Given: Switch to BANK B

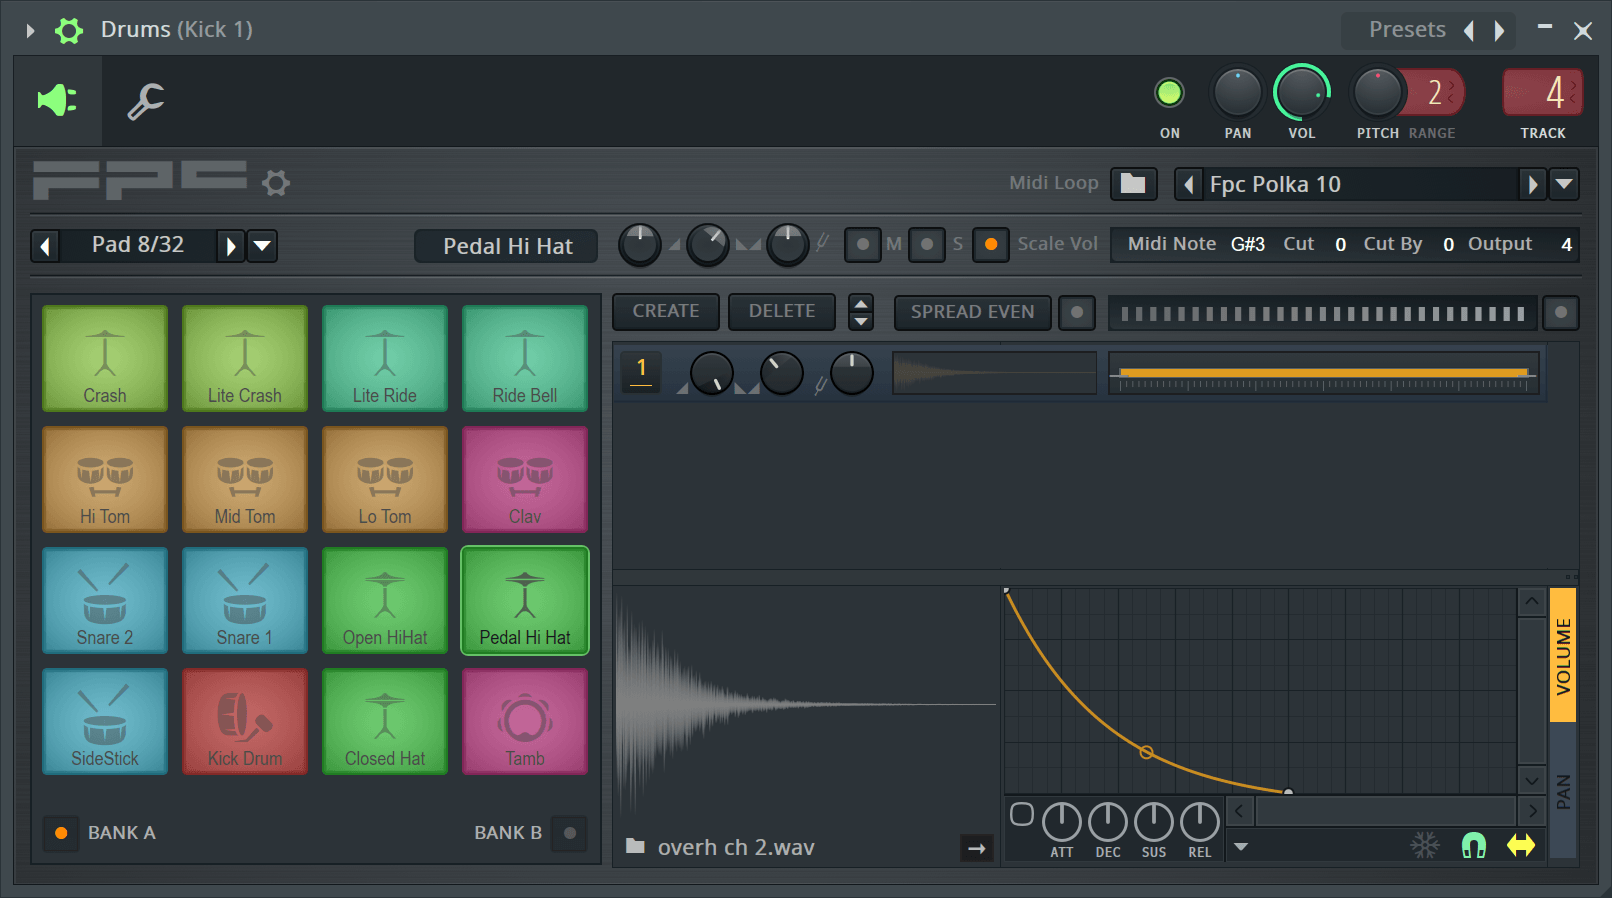Looking at the screenshot, I should (570, 833).
